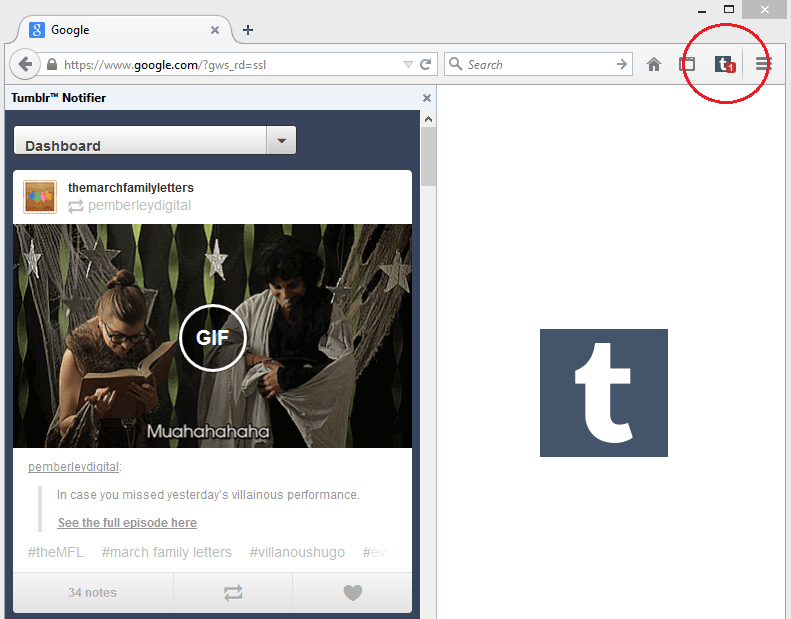Open the pemberleydigital reblog source
This screenshot has width=791, height=619.
tap(139, 205)
